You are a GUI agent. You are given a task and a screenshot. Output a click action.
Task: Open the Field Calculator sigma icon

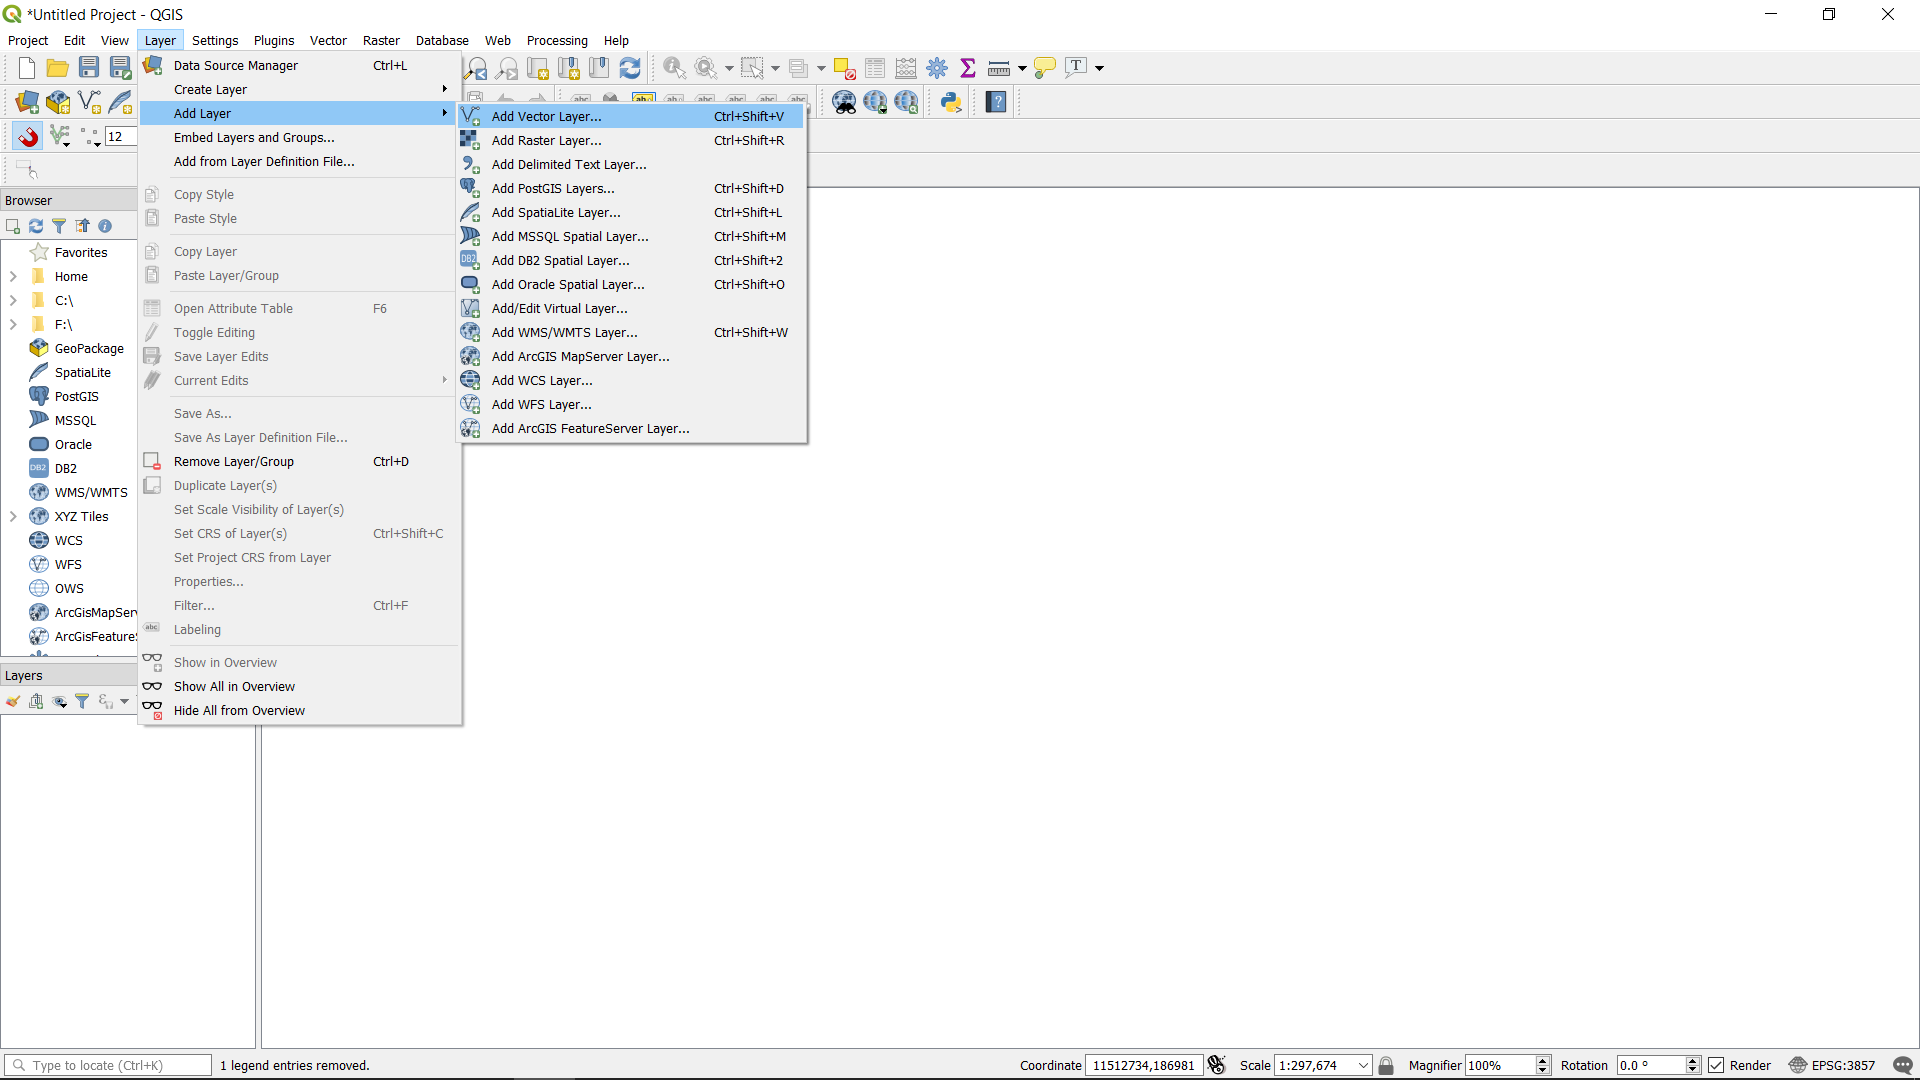(967, 68)
